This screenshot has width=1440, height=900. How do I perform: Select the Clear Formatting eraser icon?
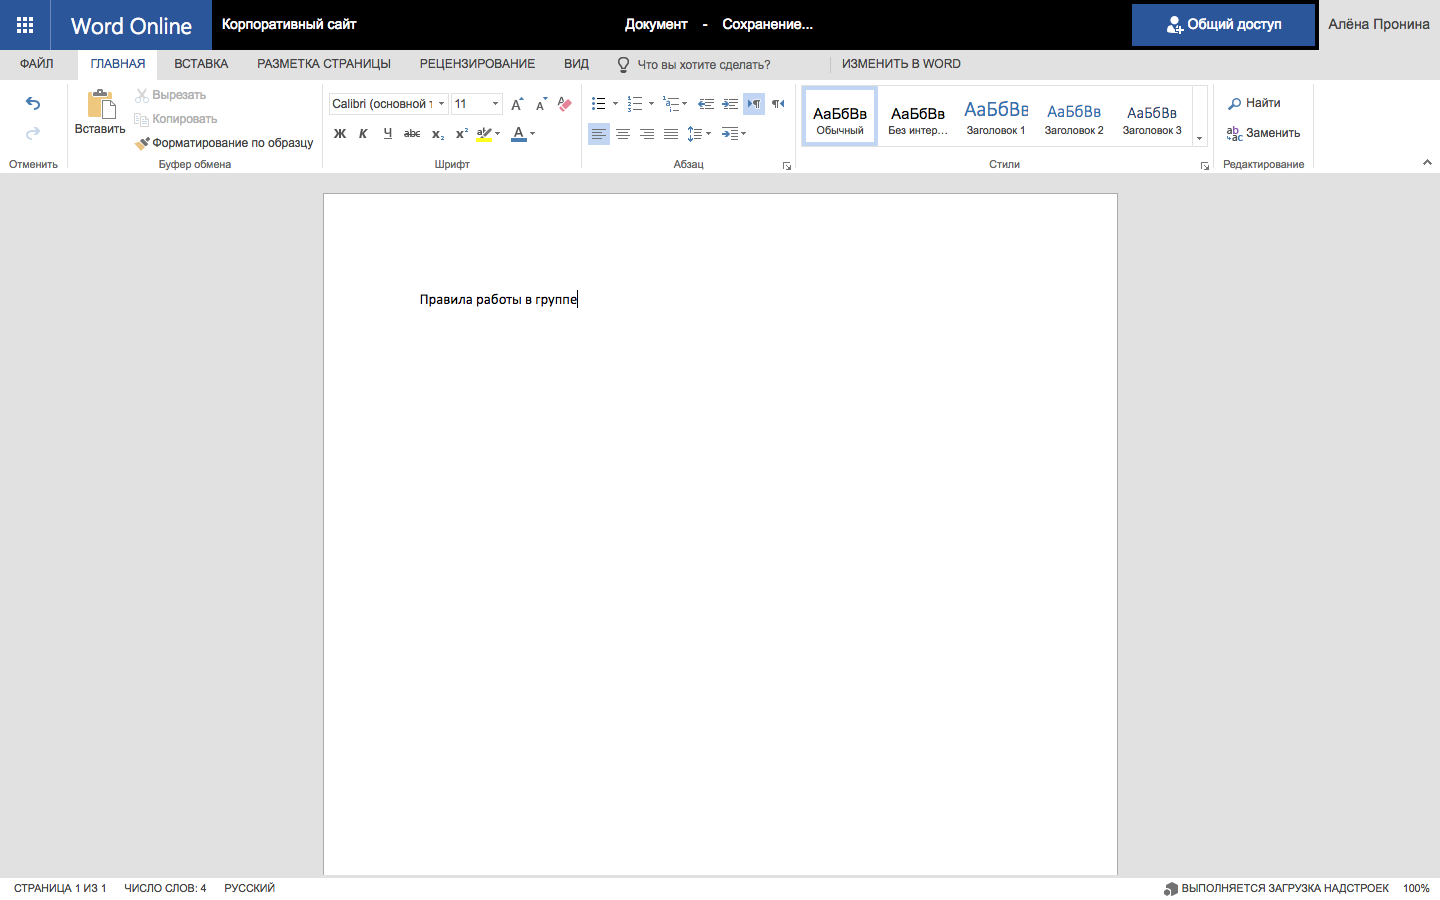(564, 103)
